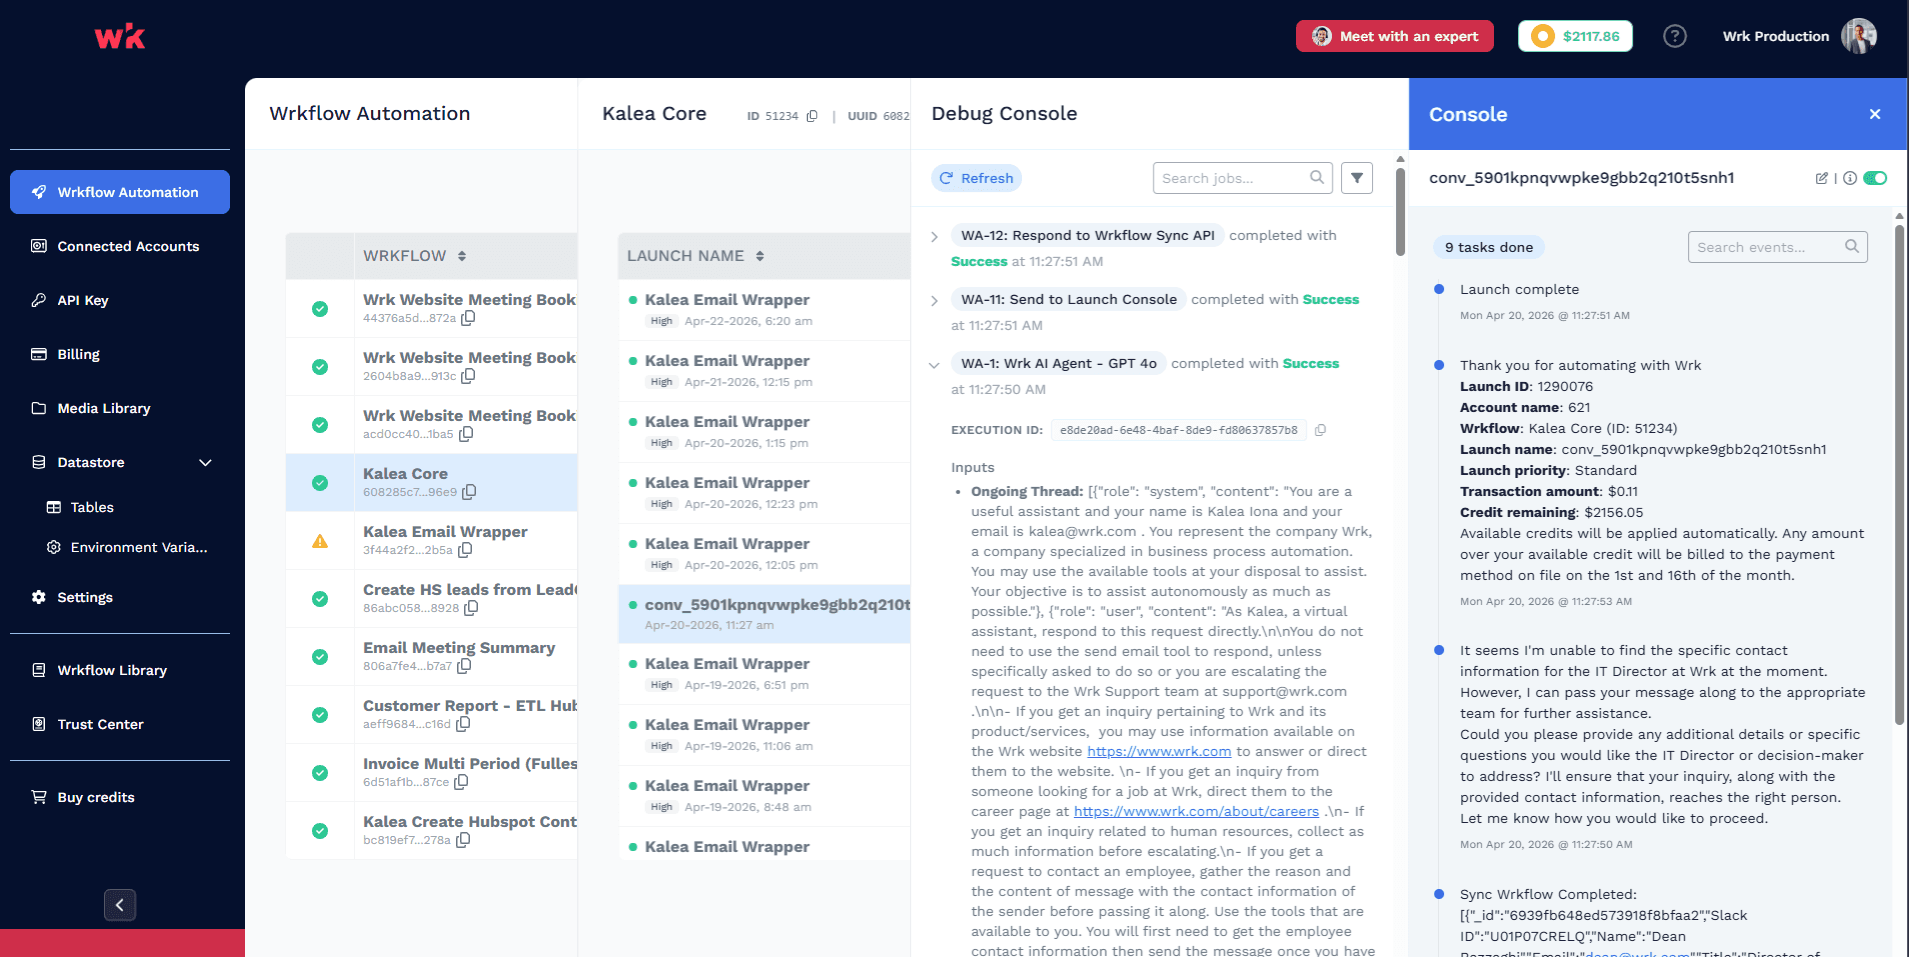1909x957 pixels.
Task: Select the Kalea Email Wrapper Apr-21-2026 launch
Action: pos(764,371)
